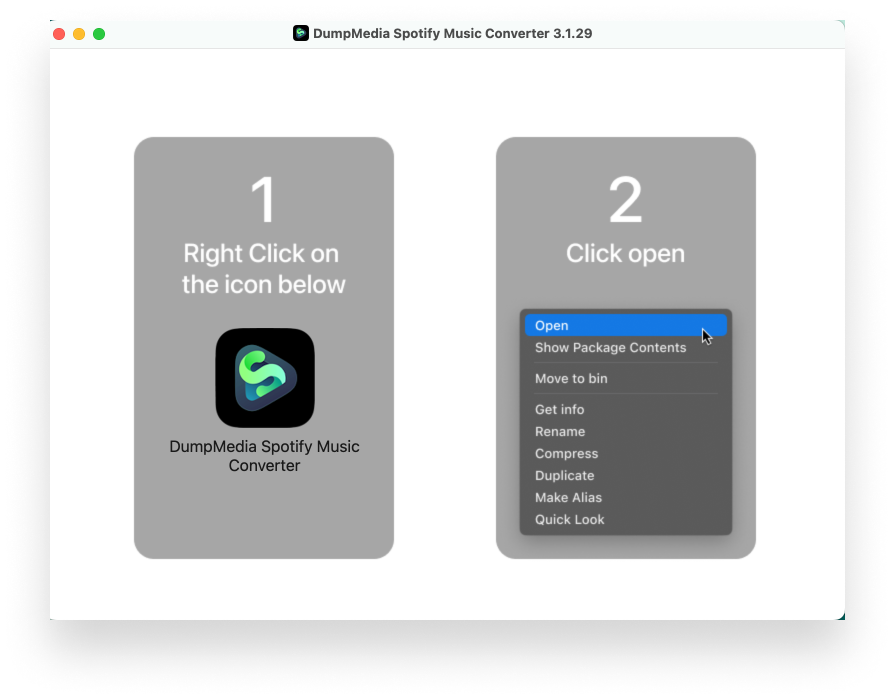Maximize window using green button
The height and width of the screenshot is (700, 895).
point(99,34)
